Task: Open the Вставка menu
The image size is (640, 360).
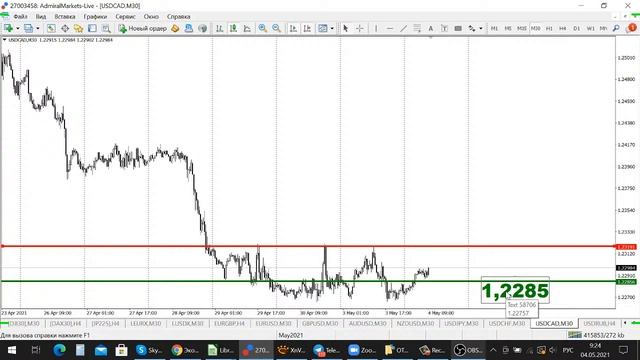Action: click(65, 17)
